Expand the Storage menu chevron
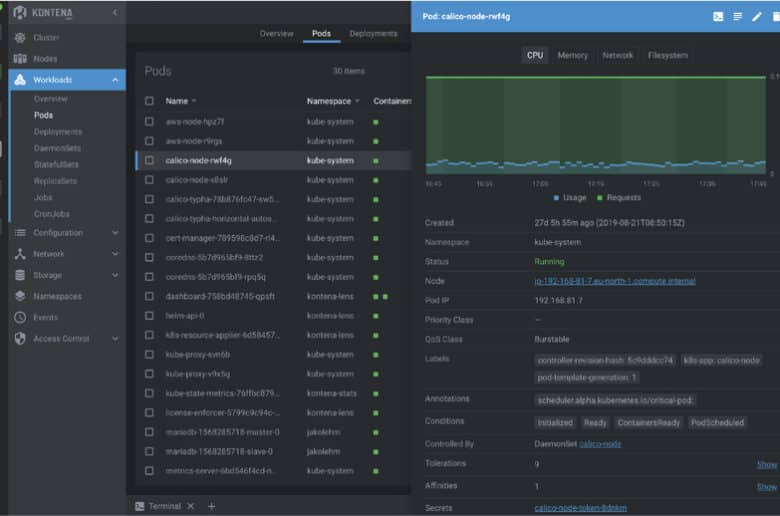 [115, 275]
